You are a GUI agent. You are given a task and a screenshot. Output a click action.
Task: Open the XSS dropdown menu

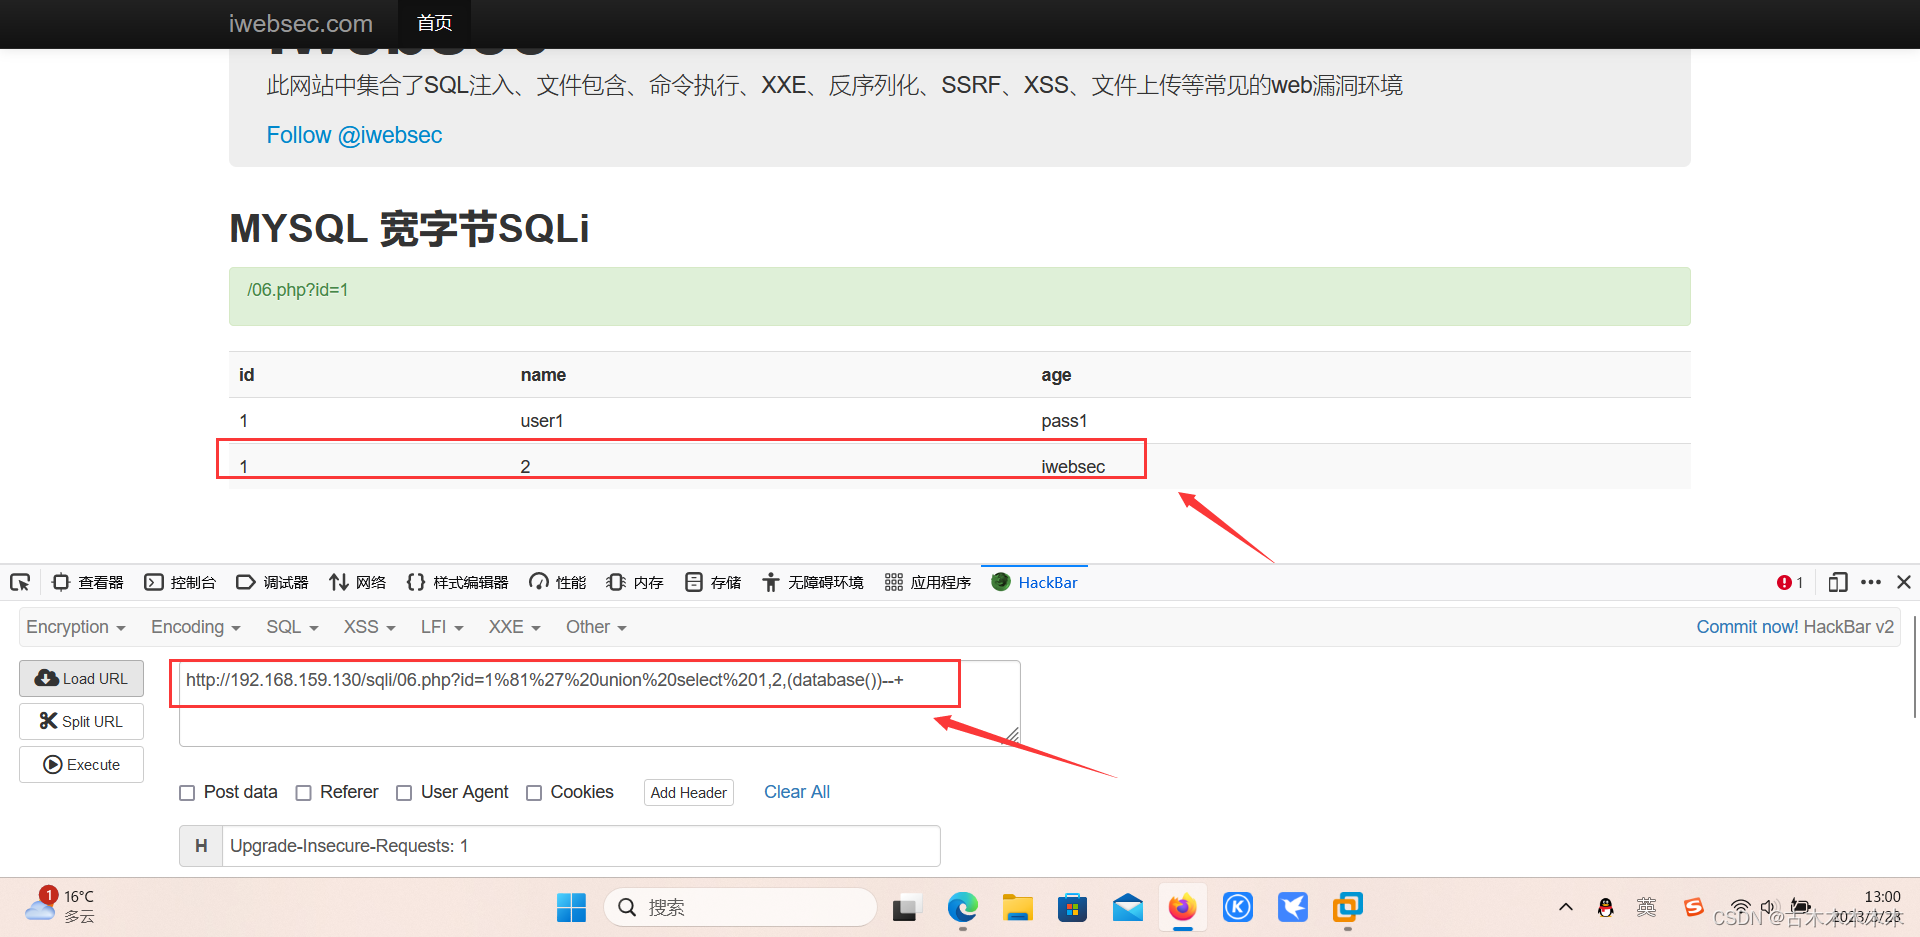(367, 627)
